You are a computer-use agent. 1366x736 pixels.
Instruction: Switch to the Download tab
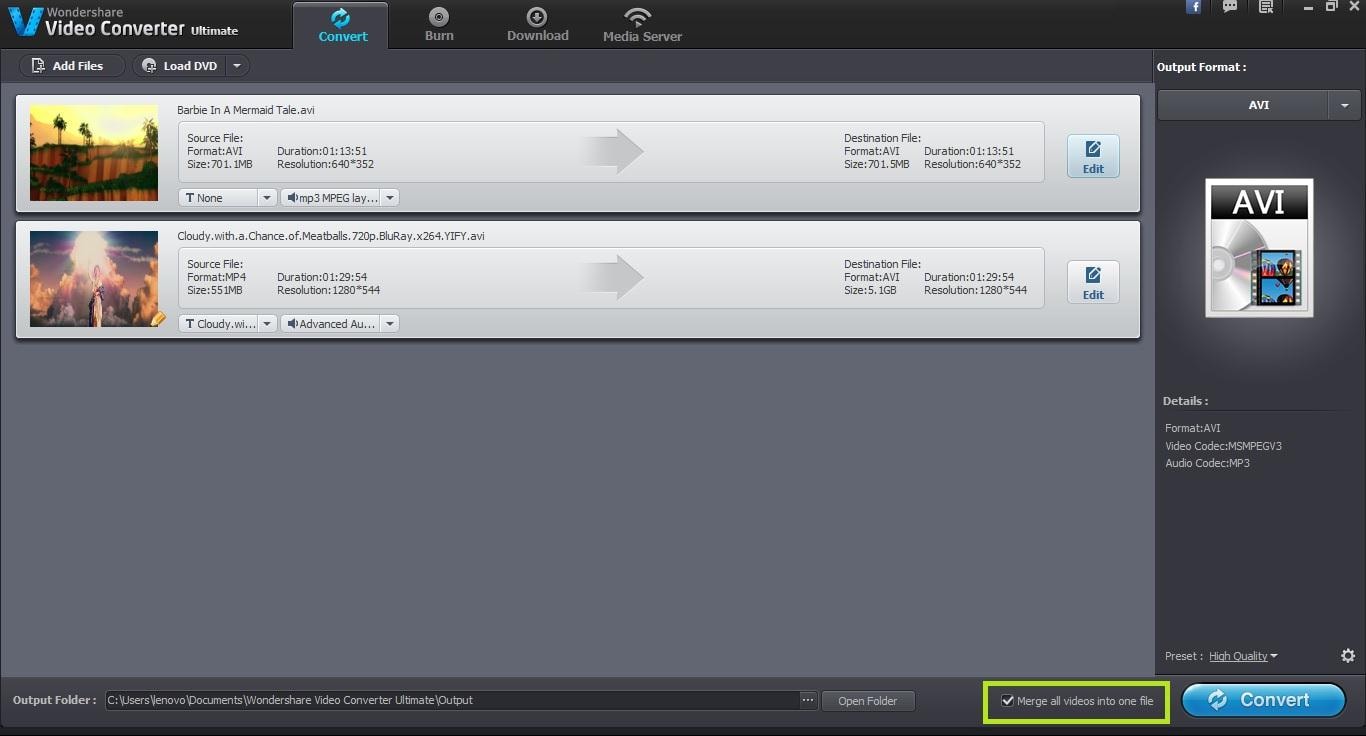tap(537, 25)
